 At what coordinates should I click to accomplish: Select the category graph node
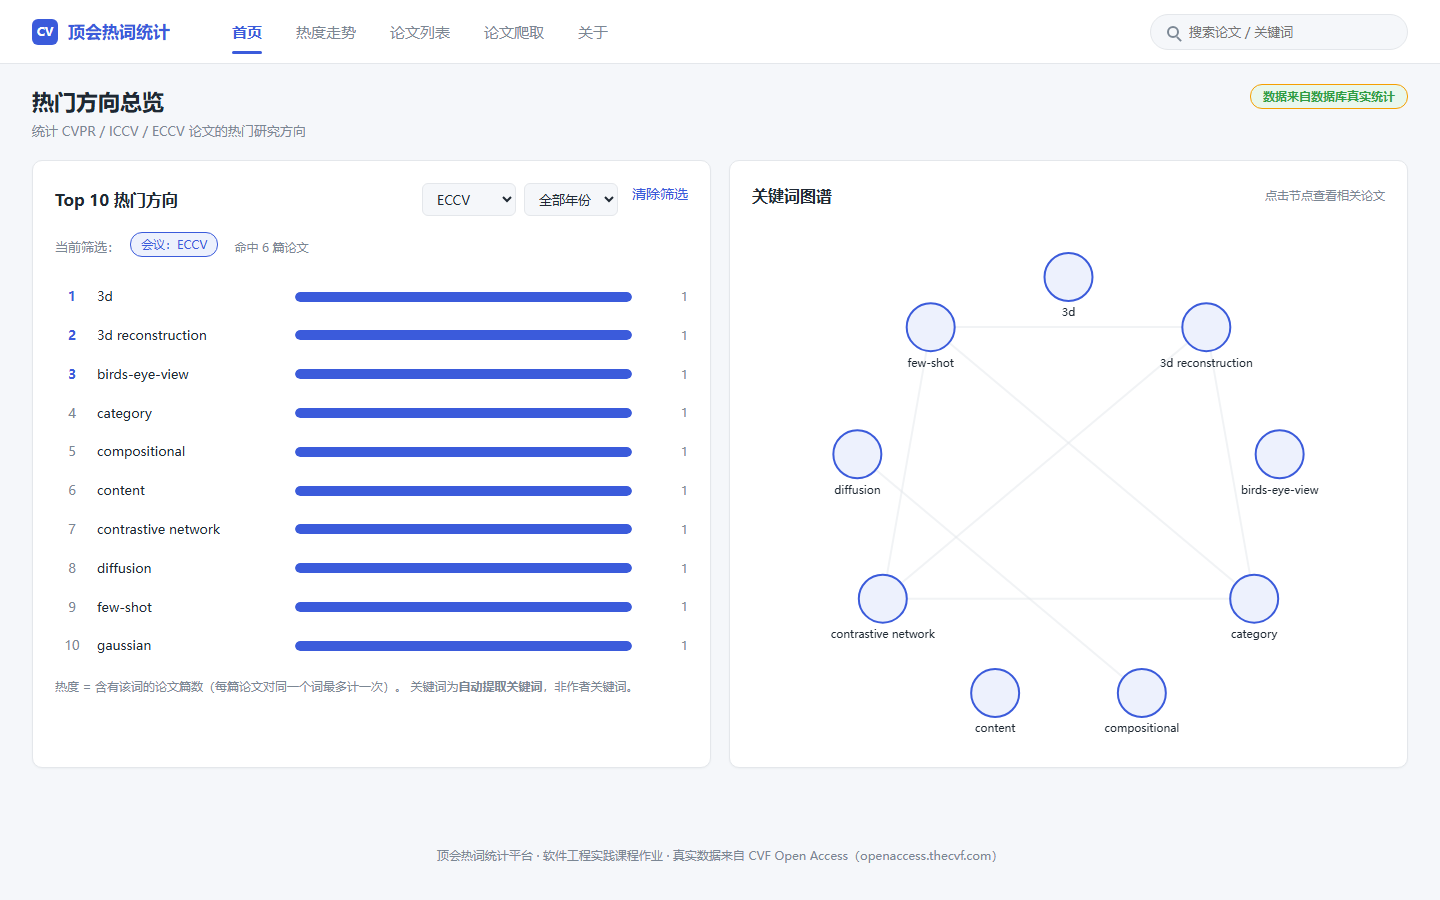tap(1254, 599)
